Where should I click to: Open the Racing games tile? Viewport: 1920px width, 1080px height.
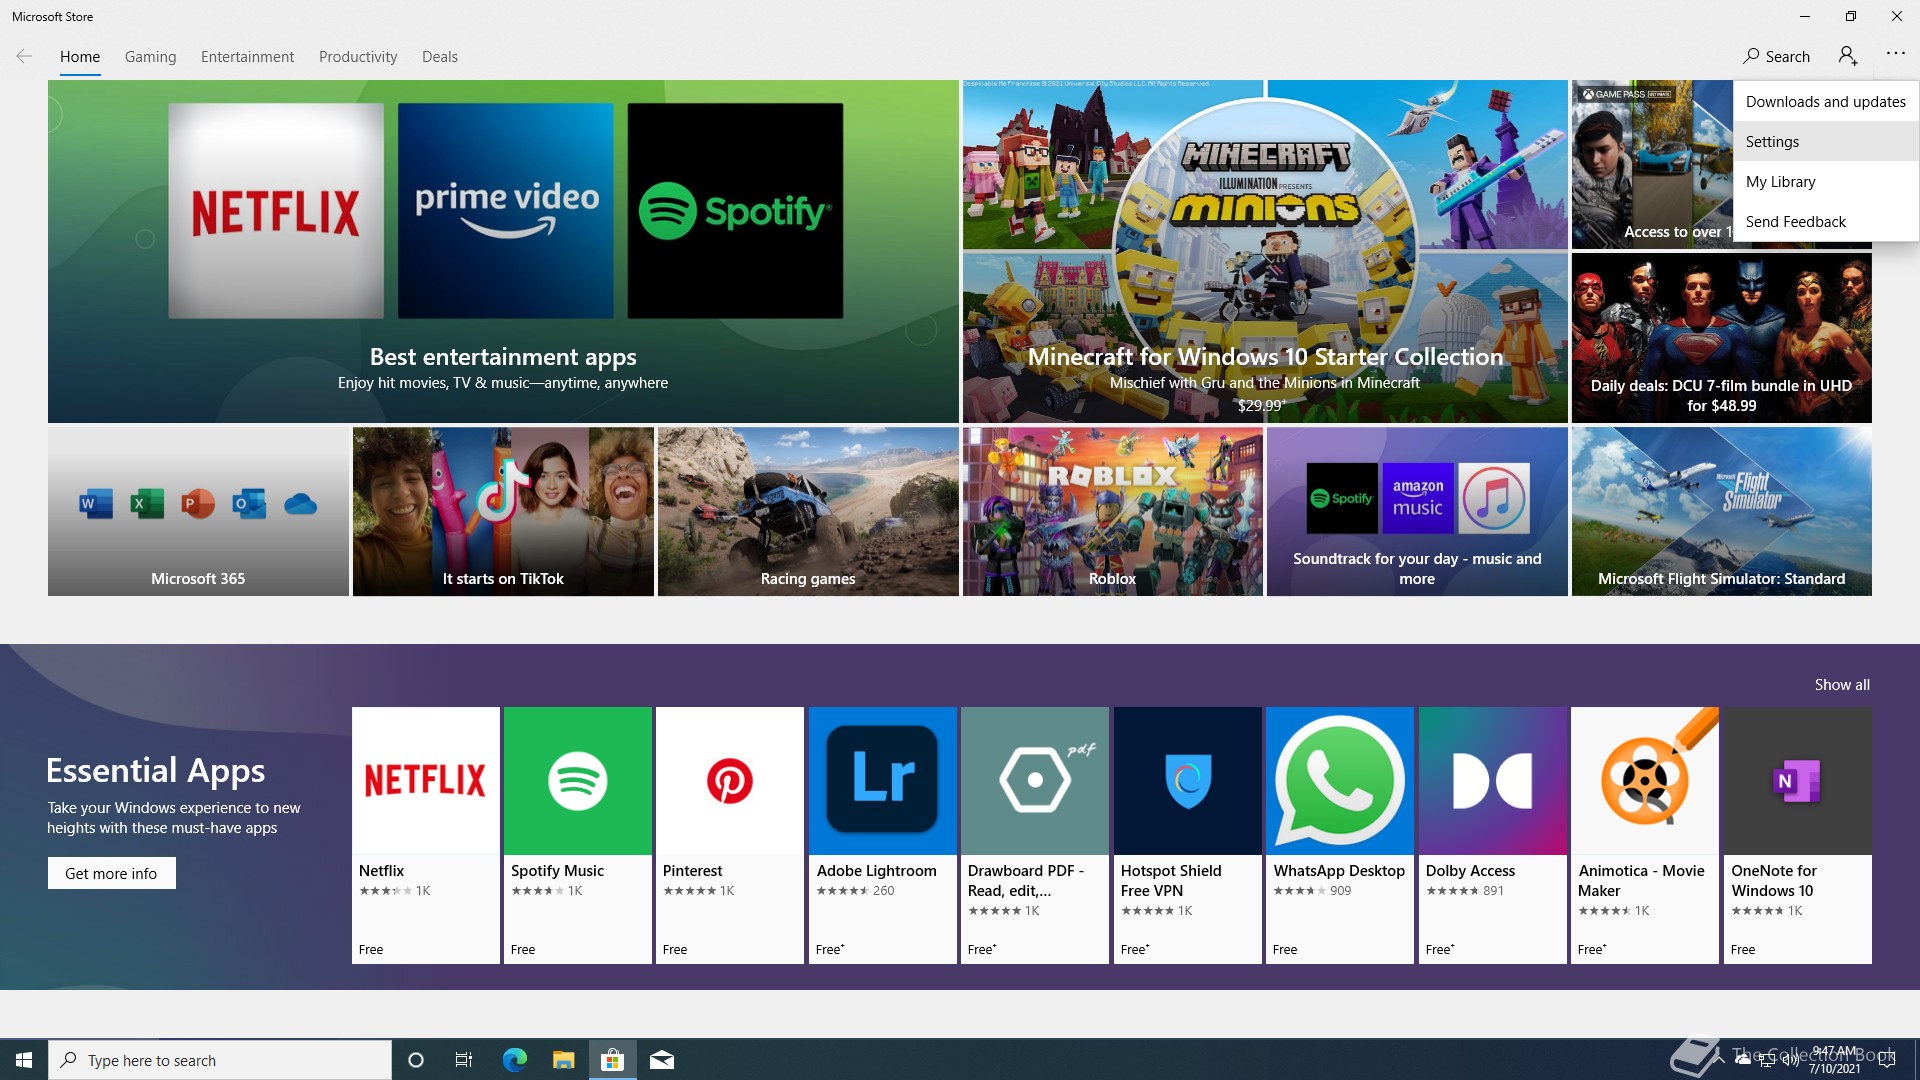[808, 512]
